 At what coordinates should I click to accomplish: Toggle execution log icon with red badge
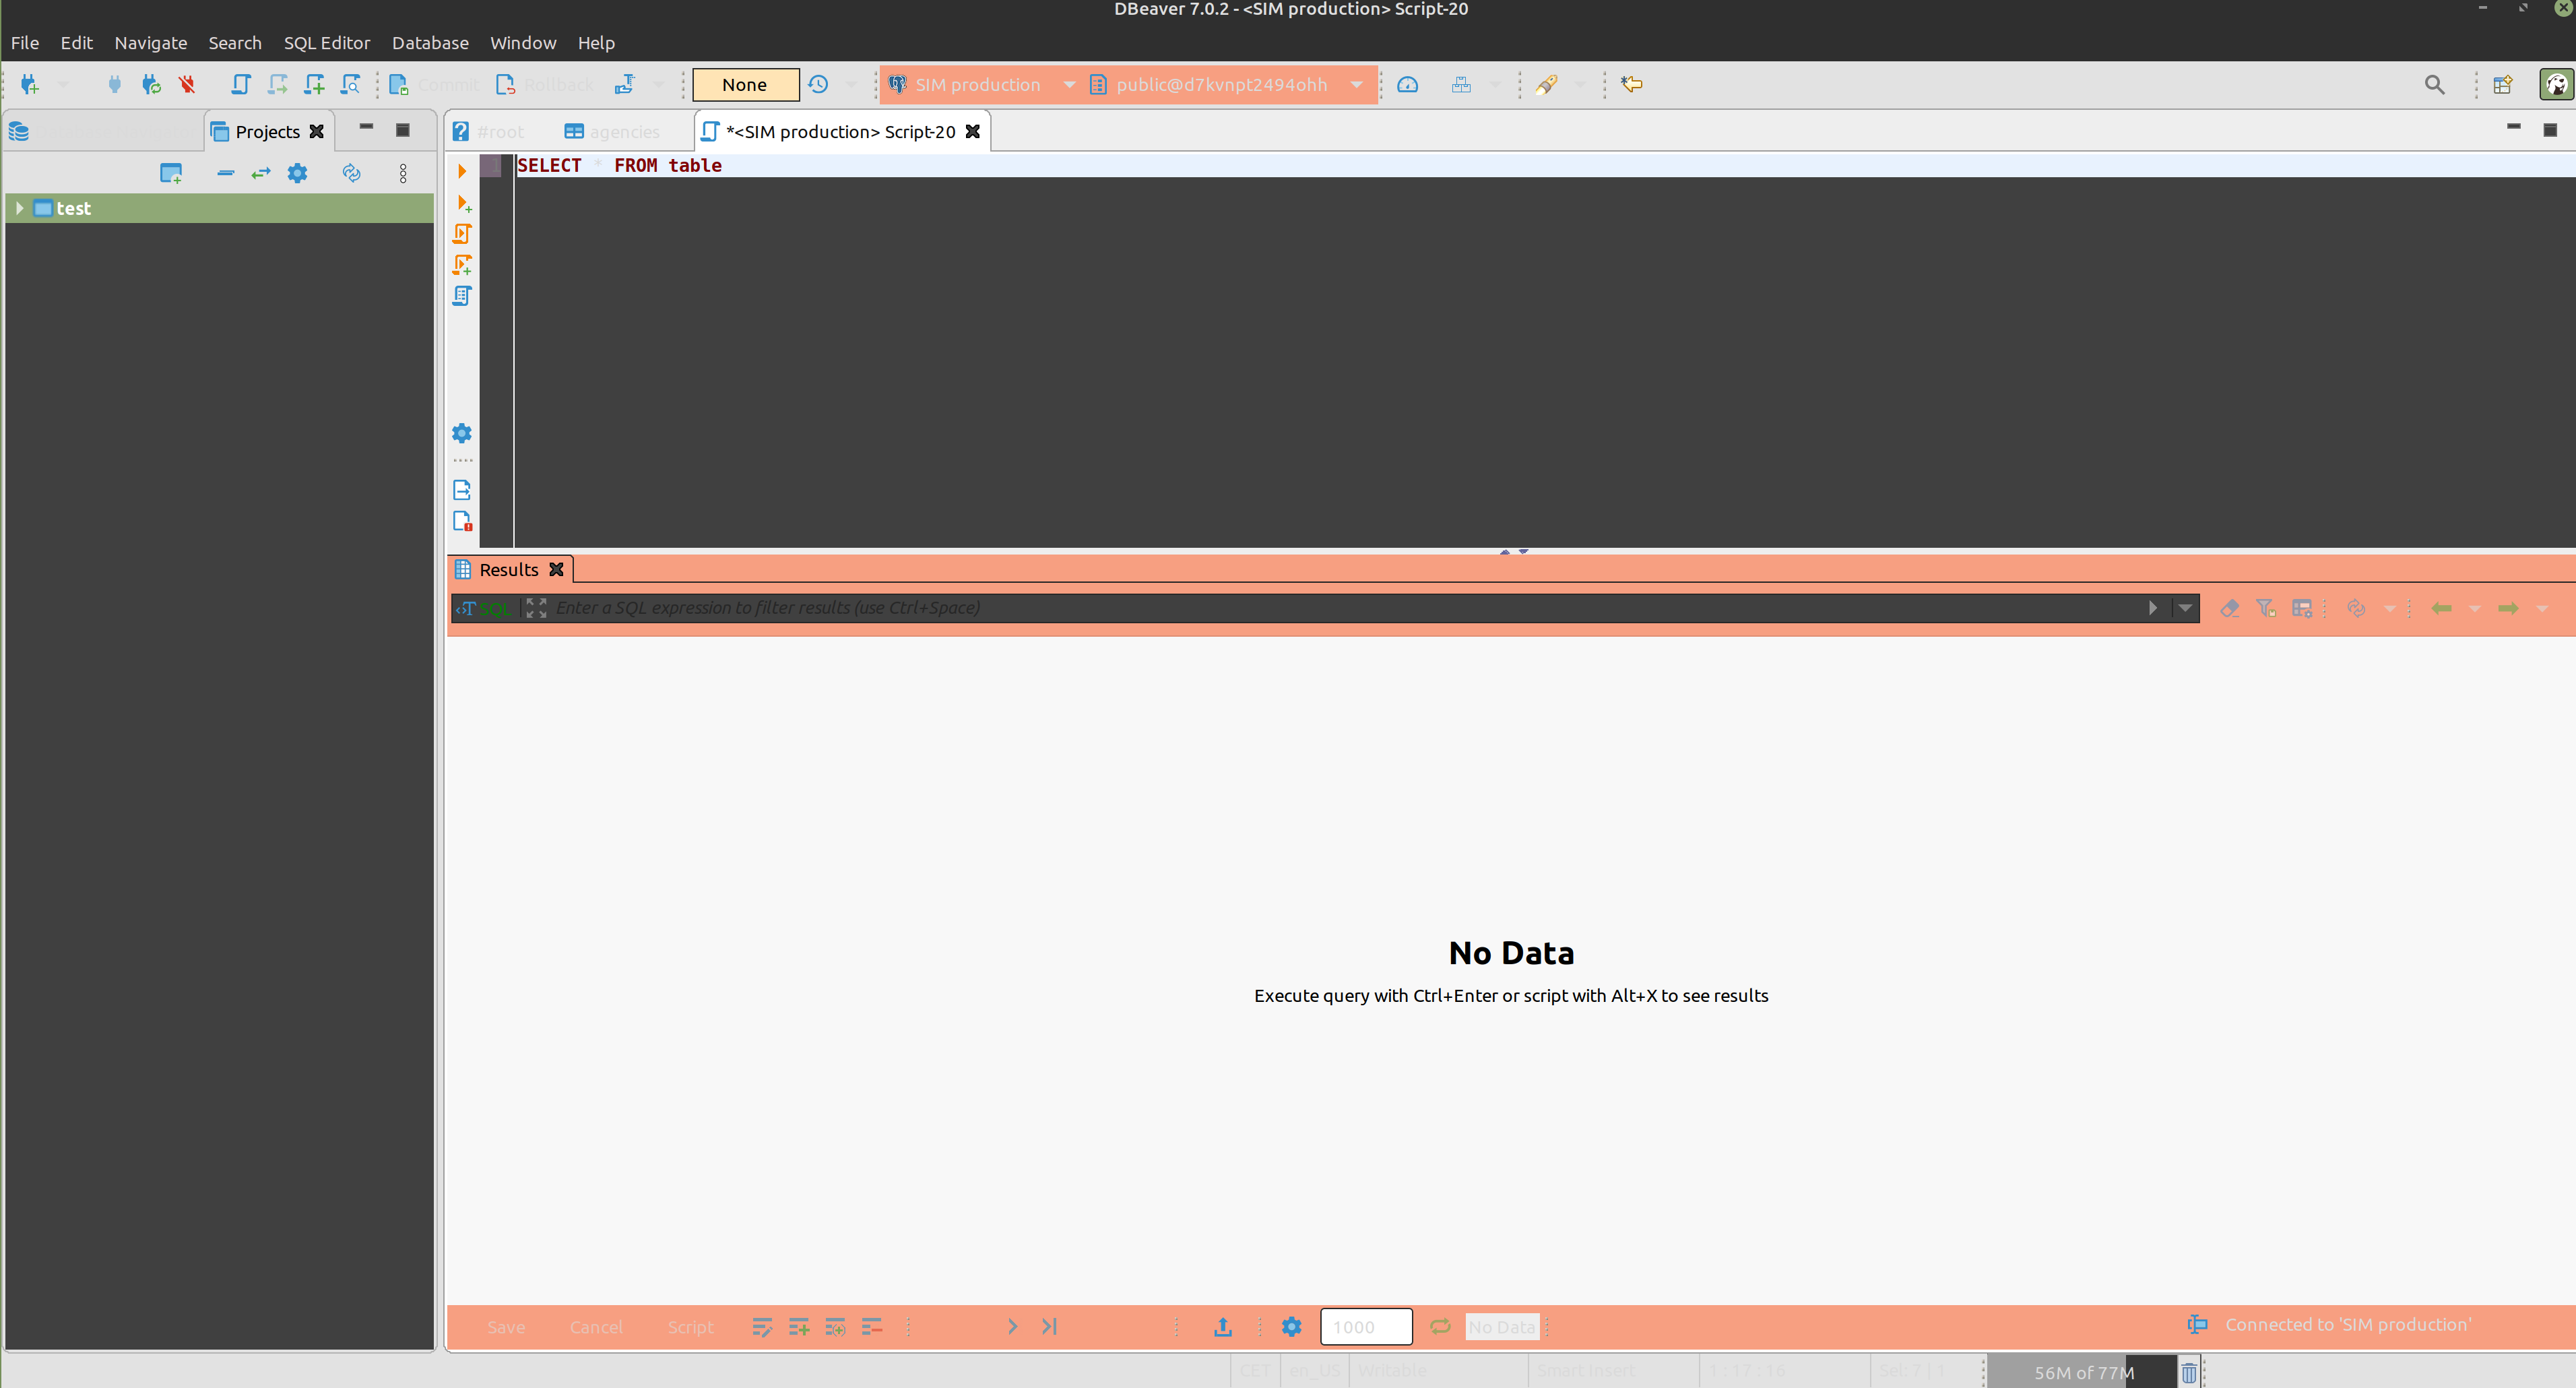point(462,521)
